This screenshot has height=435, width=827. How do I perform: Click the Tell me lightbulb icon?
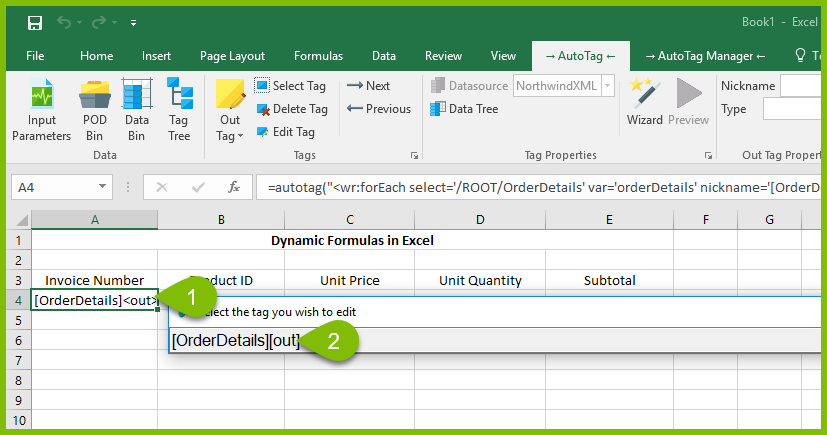[x=800, y=55]
